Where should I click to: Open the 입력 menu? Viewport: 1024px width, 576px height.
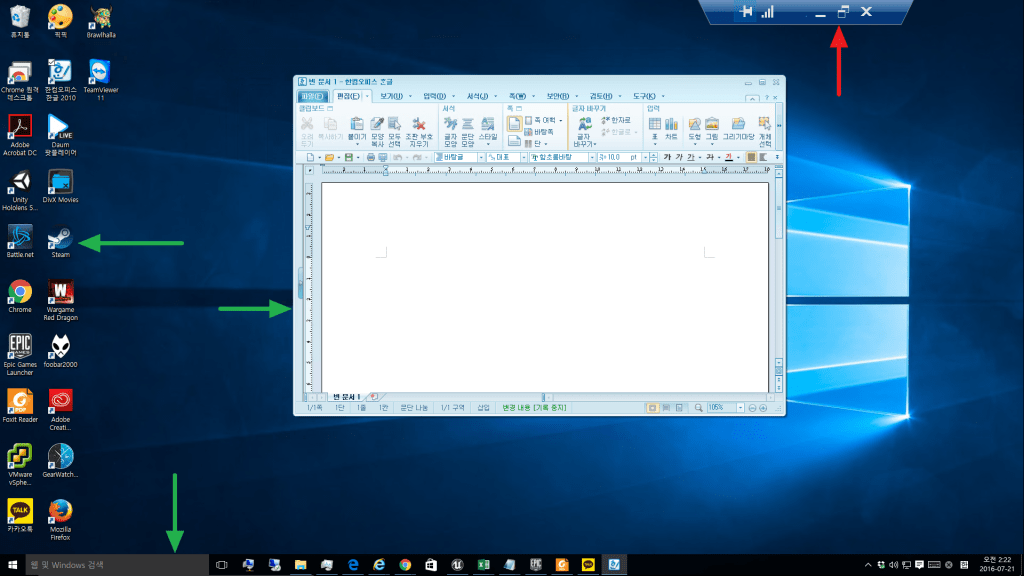433,96
